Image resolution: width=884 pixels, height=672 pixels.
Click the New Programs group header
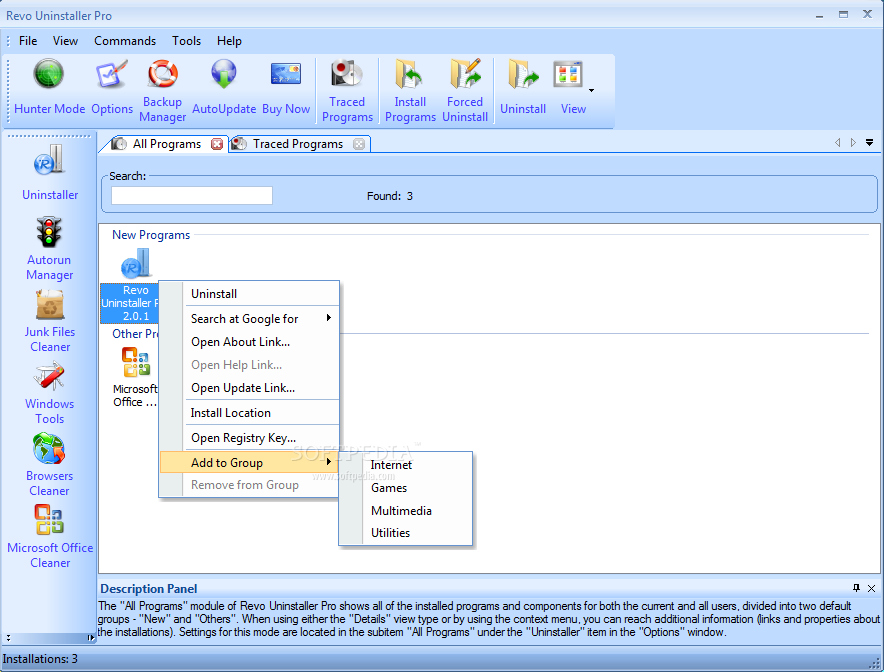151,235
